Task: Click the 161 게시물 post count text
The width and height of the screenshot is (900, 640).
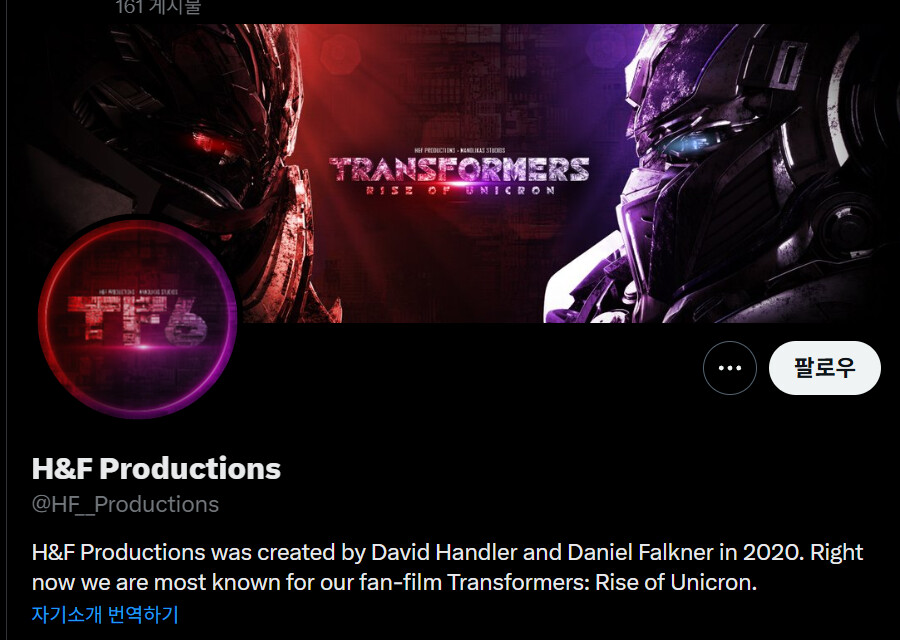Action: coord(158,7)
